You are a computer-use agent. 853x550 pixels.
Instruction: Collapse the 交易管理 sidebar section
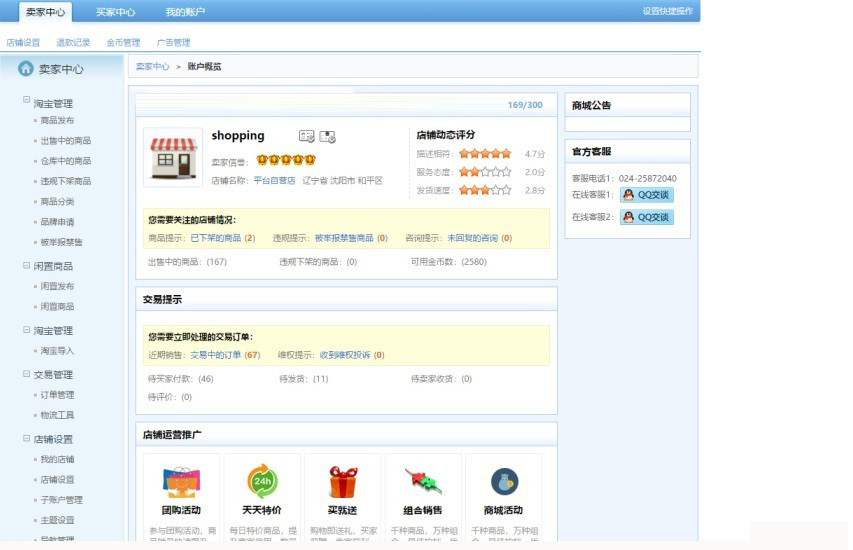click(27, 374)
